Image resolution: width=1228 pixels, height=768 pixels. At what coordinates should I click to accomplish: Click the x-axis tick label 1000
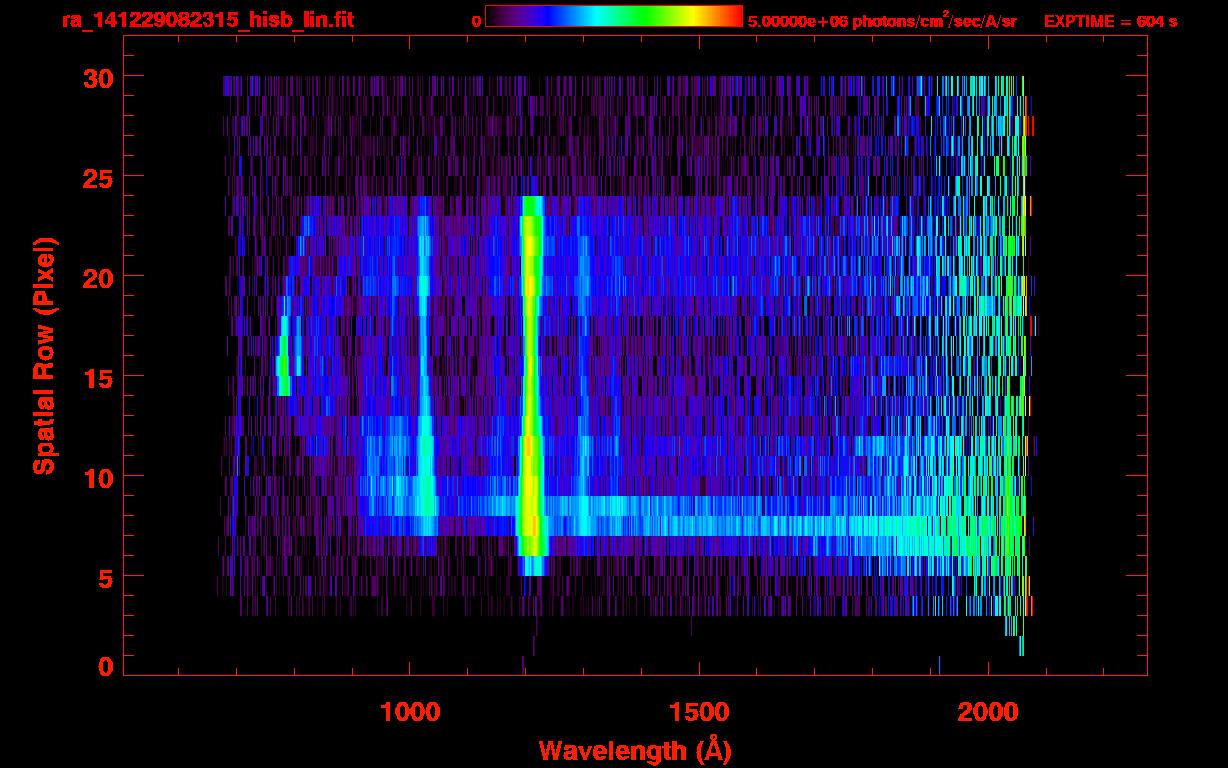410,712
